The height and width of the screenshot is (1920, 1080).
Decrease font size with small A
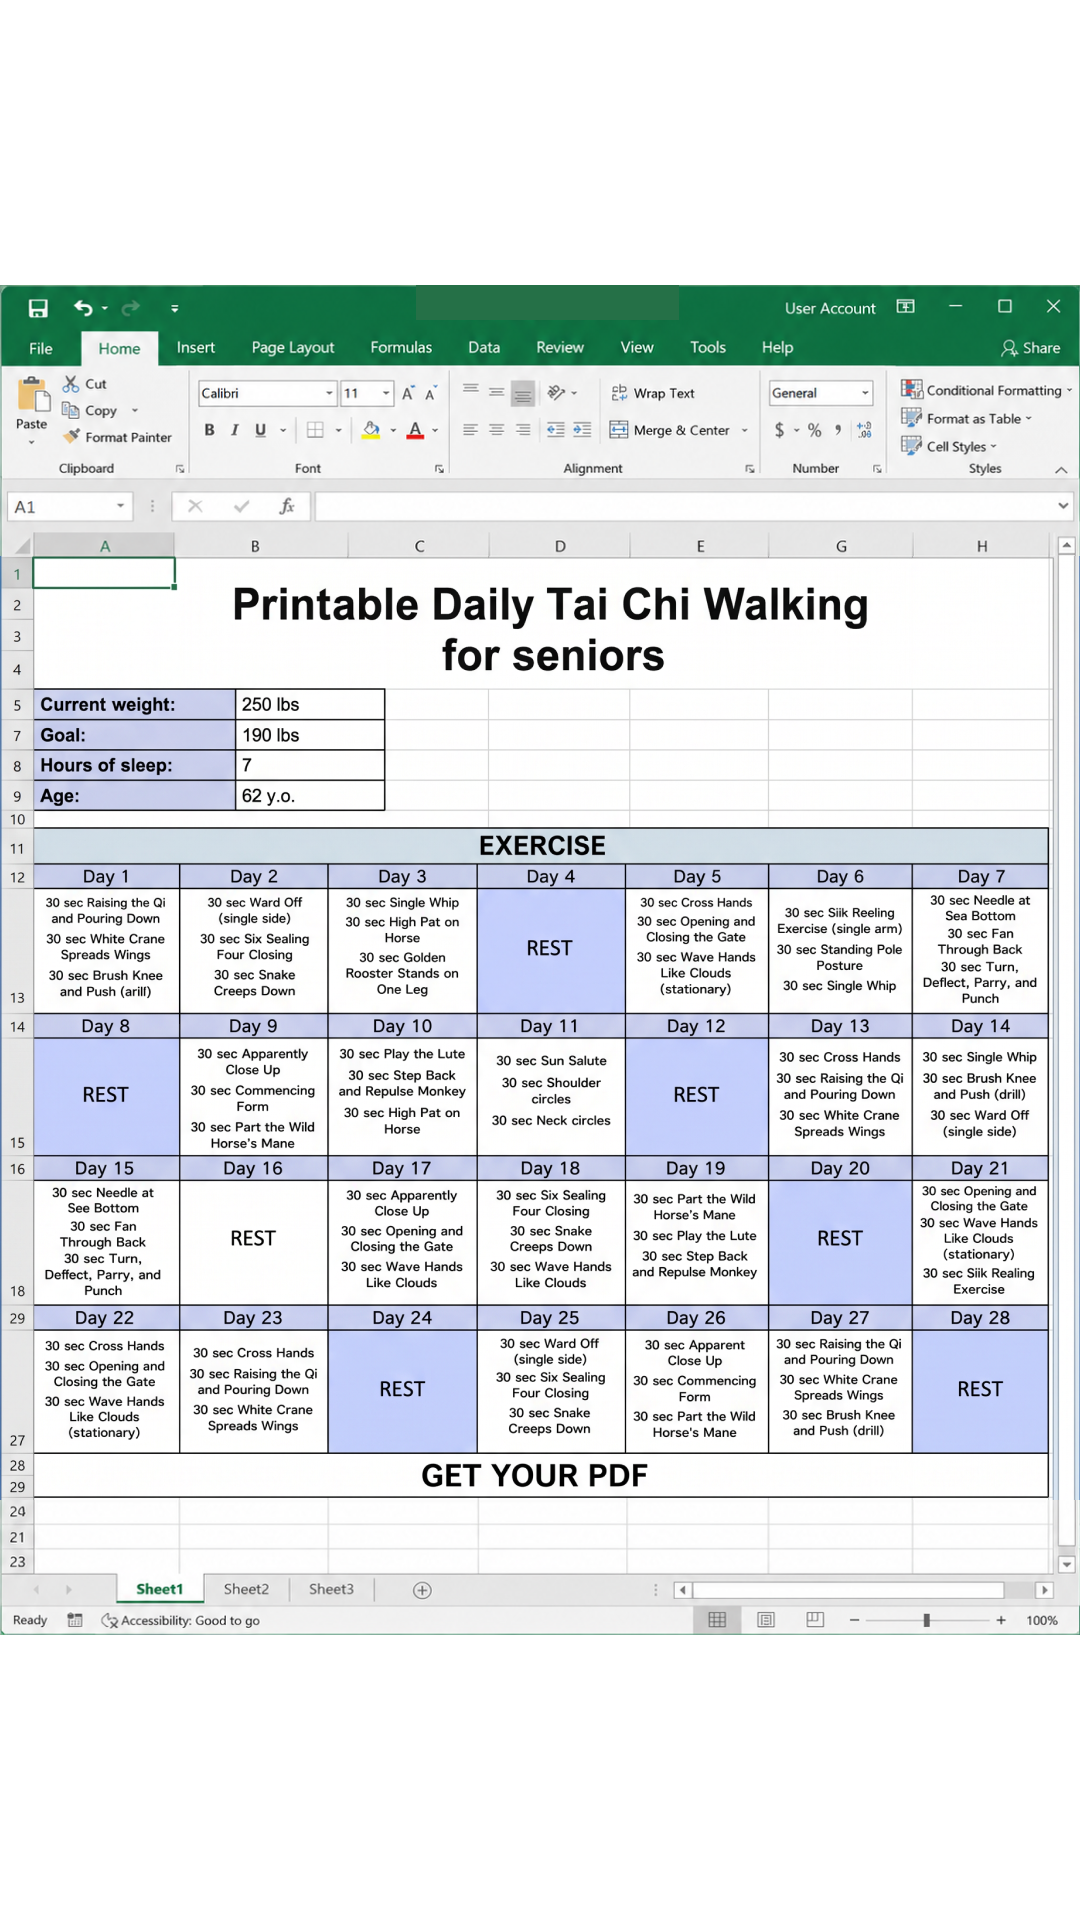(x=430, y=394)
